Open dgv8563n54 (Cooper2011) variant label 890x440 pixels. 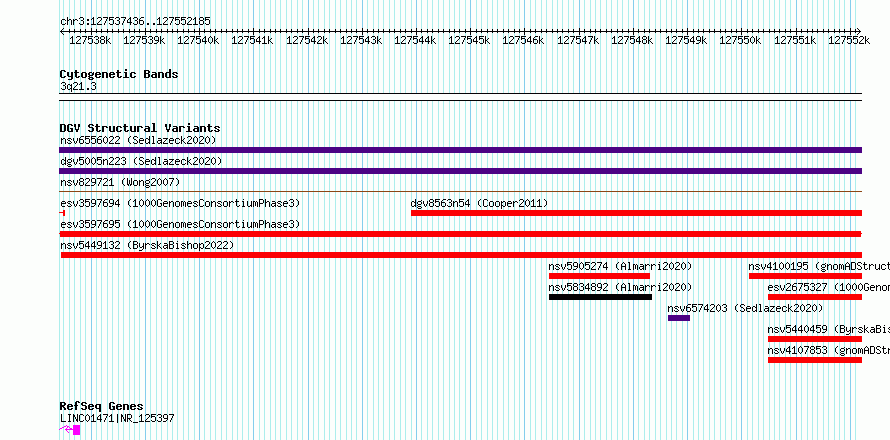tap(479, 203)
